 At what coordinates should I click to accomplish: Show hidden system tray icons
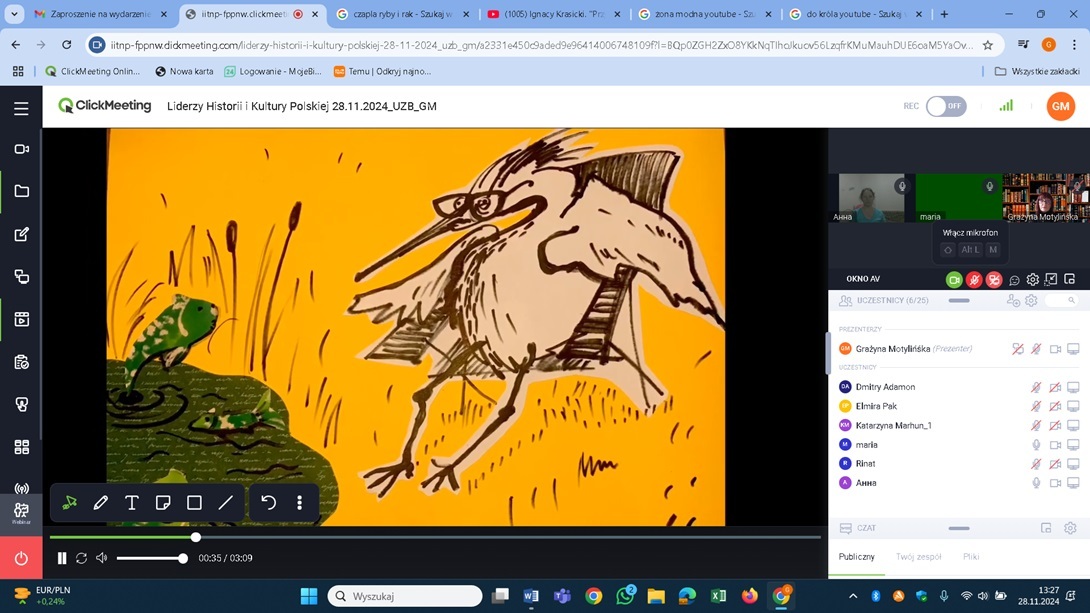tap(853, 596)
